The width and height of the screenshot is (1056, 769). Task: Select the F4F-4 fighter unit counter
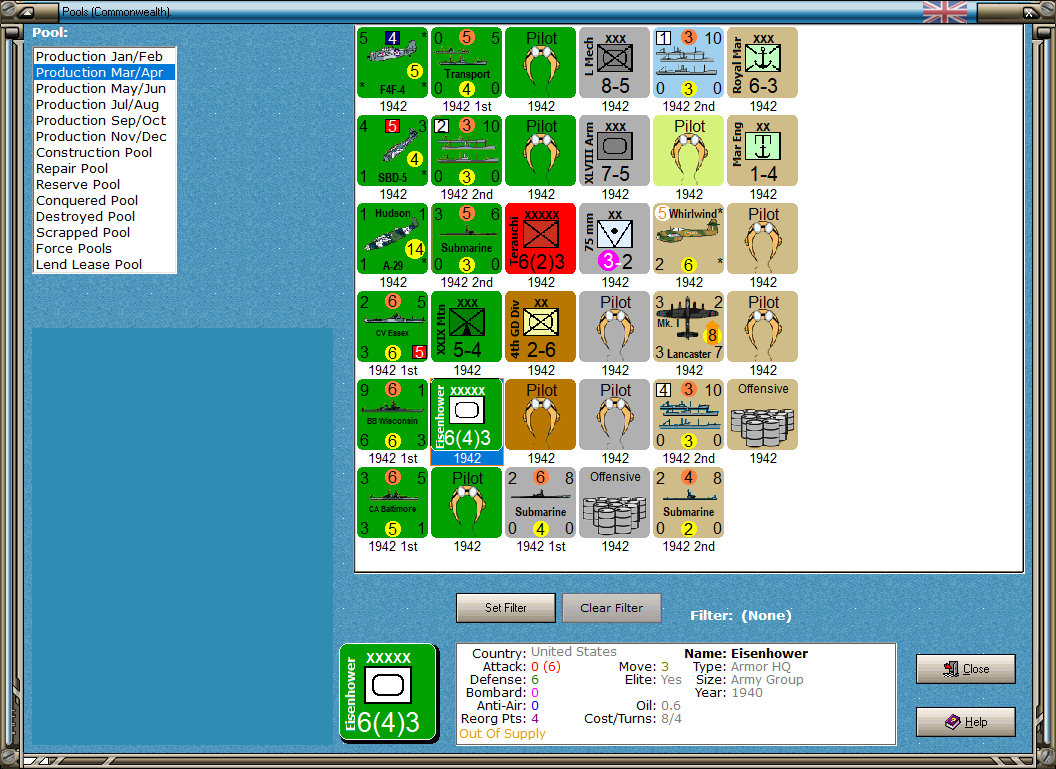(393, 63)
